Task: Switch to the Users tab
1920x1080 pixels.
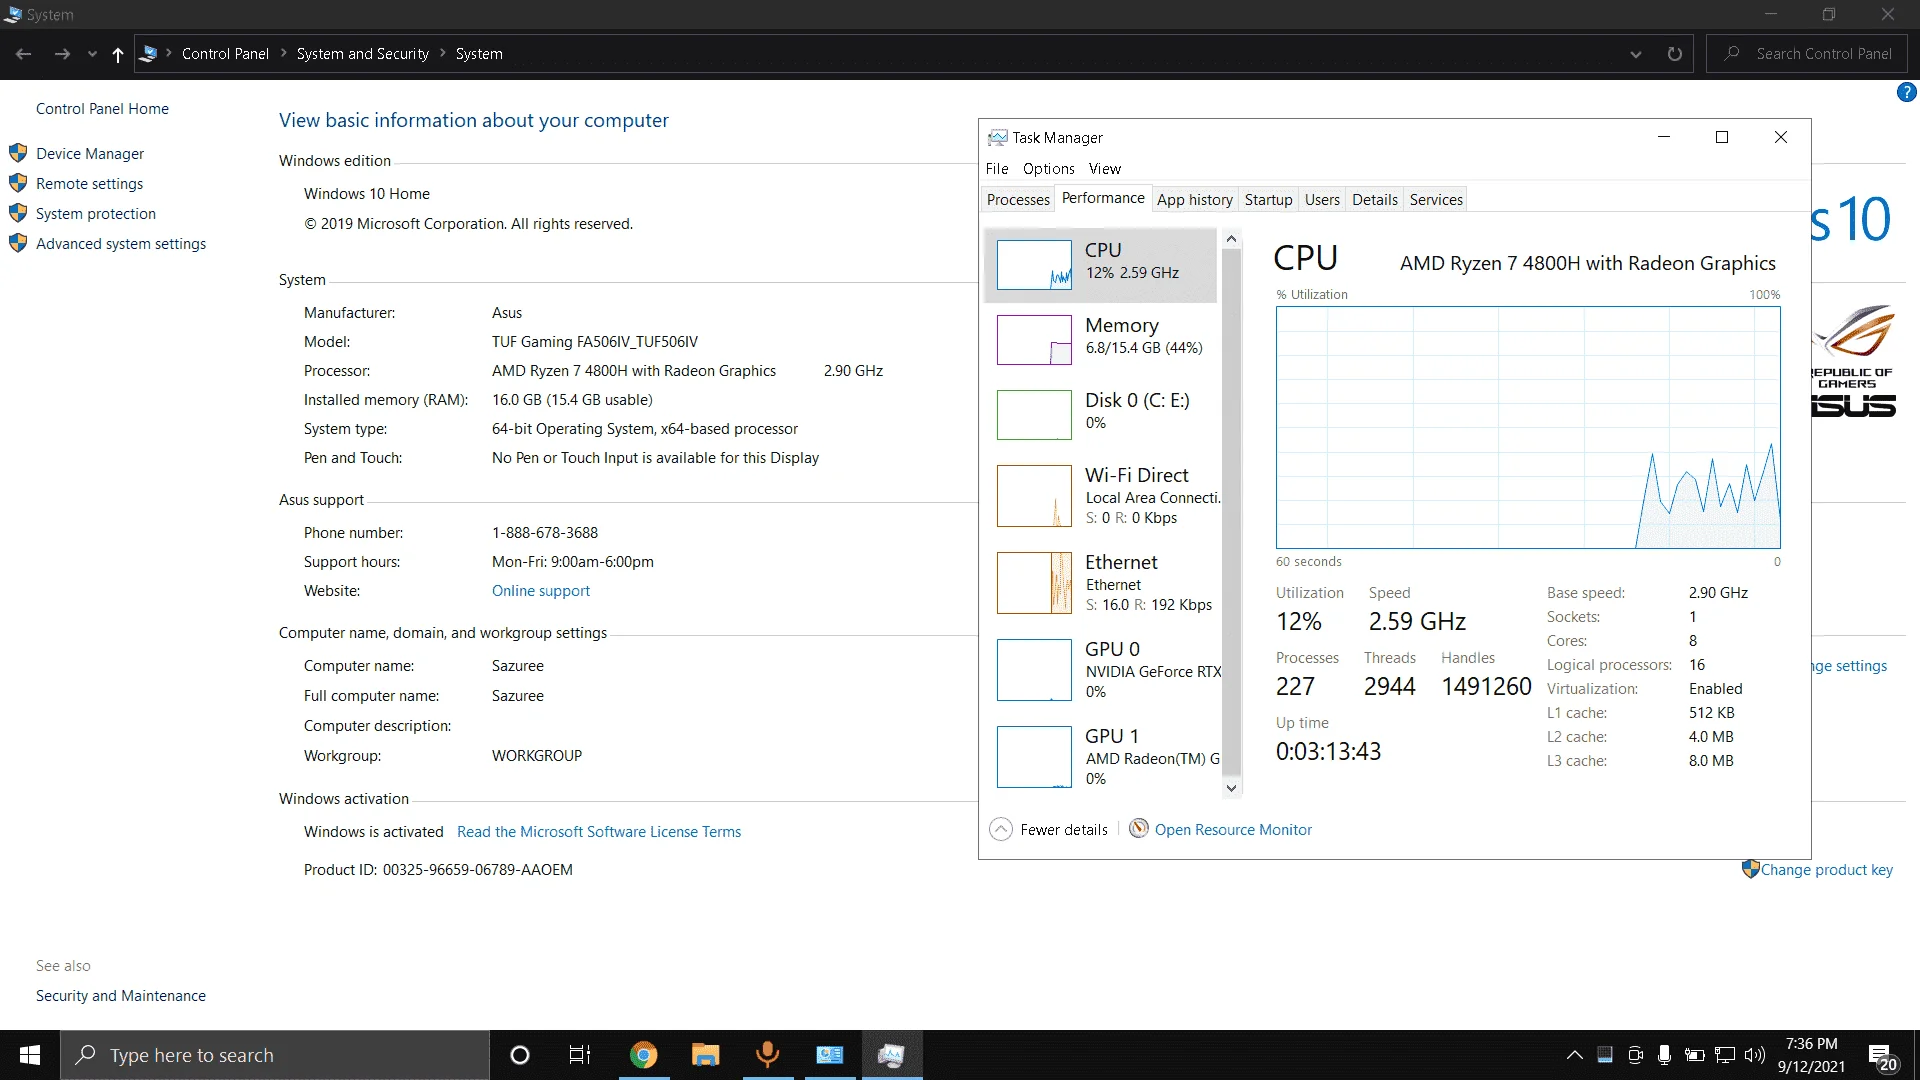Action: [x=1322, y=199]
